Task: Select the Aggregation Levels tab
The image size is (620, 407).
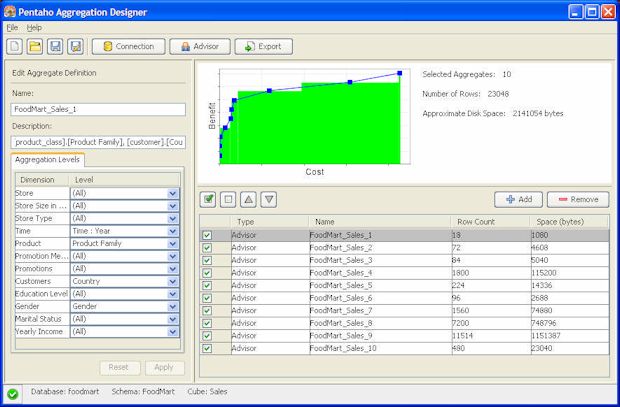Action: pyautogui.click(x=47, y=159)
